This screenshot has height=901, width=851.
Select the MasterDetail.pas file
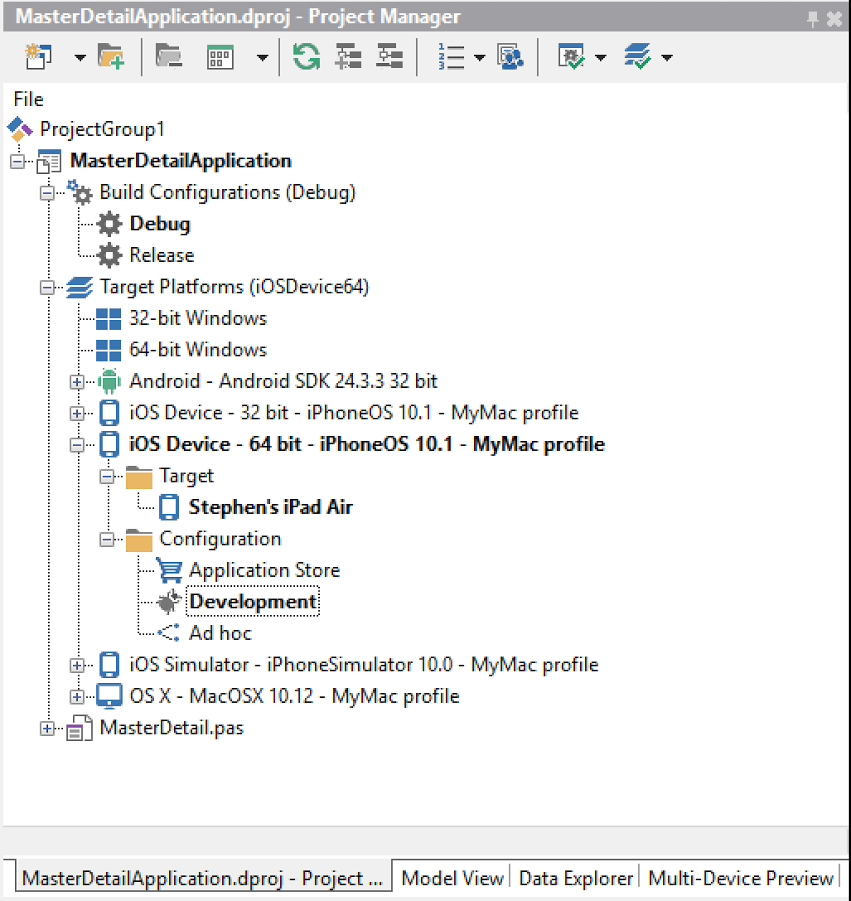click(x=171, y=728)
